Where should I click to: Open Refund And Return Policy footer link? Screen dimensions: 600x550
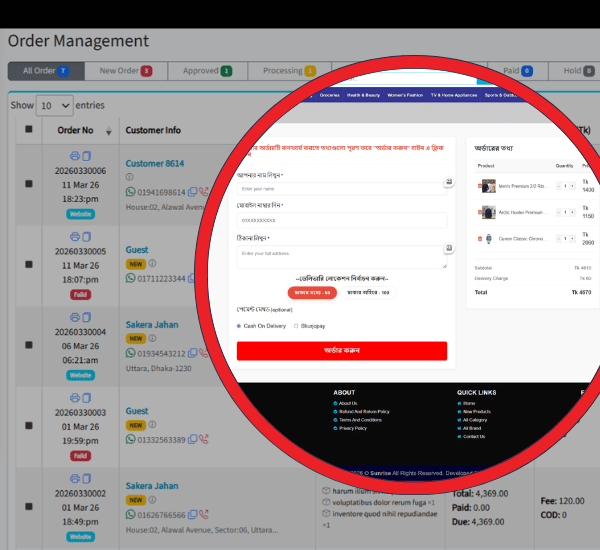point(364,411)
